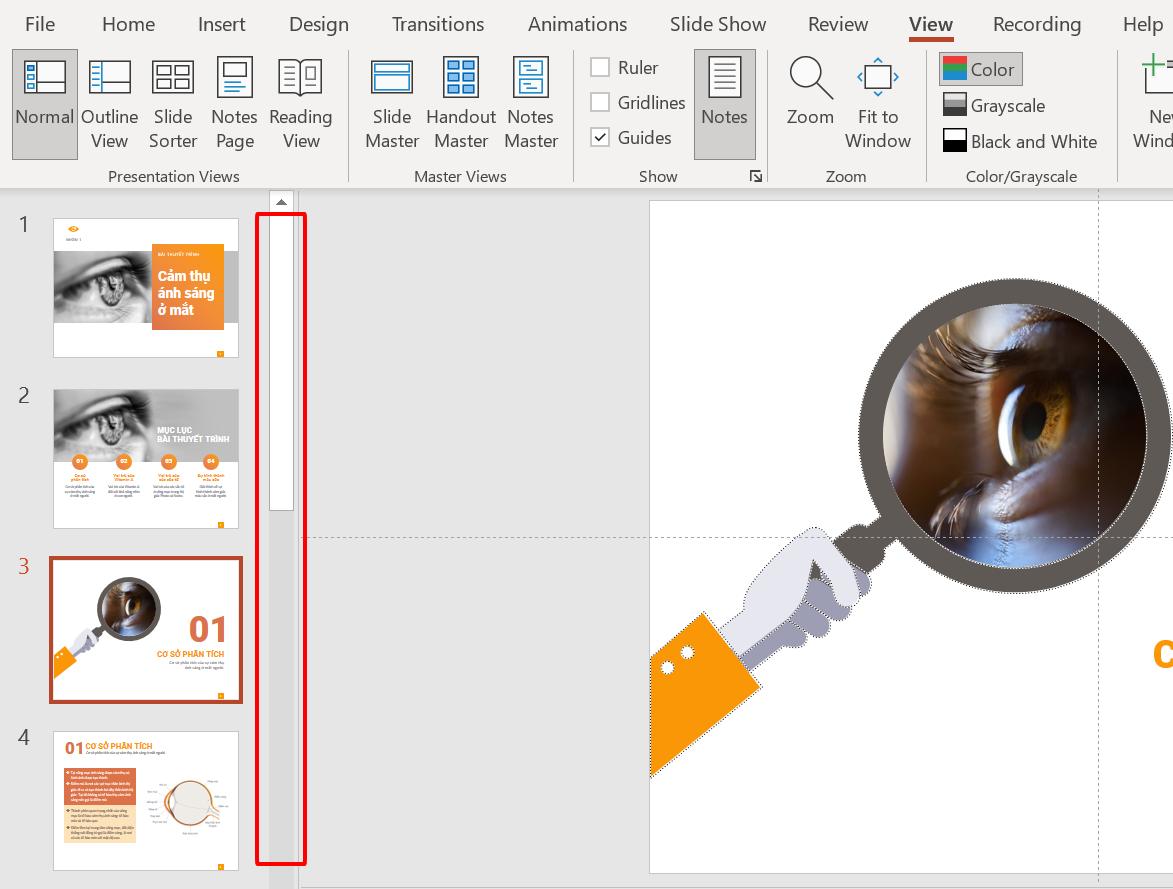Open Show group dialog launcher

756,176
